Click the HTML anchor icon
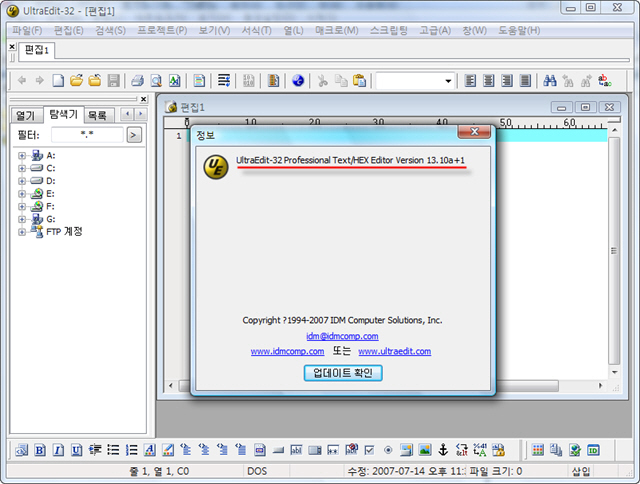Screen dimensions: 640x484 443,450
